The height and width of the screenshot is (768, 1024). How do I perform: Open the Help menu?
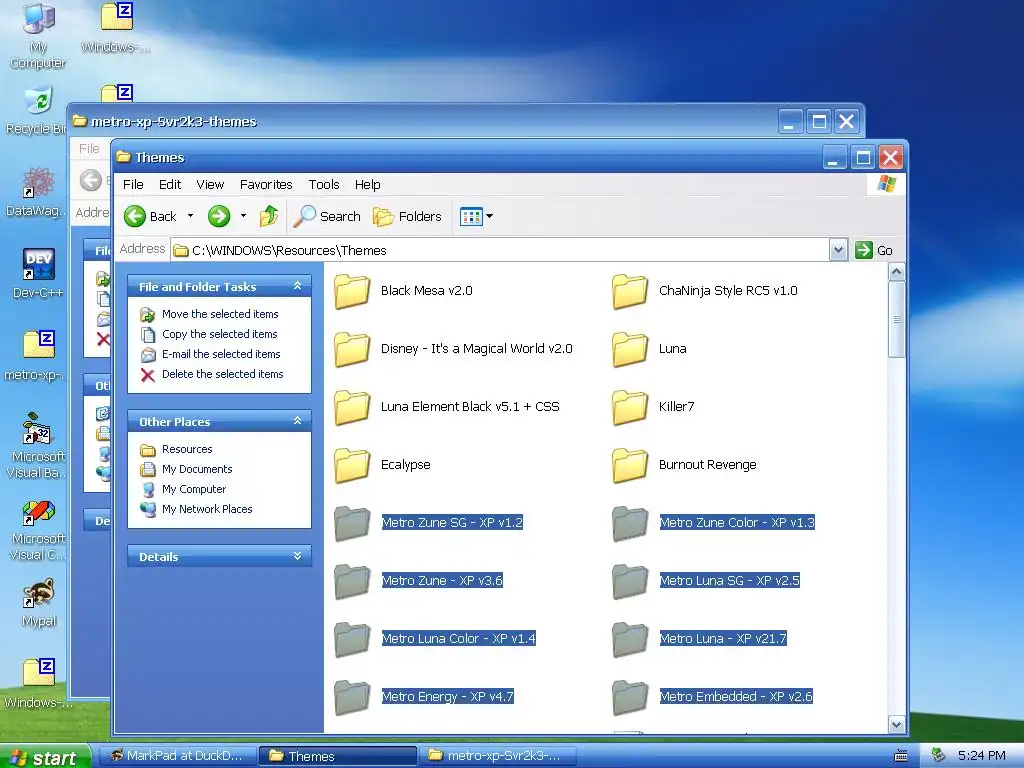click(368, 185)
